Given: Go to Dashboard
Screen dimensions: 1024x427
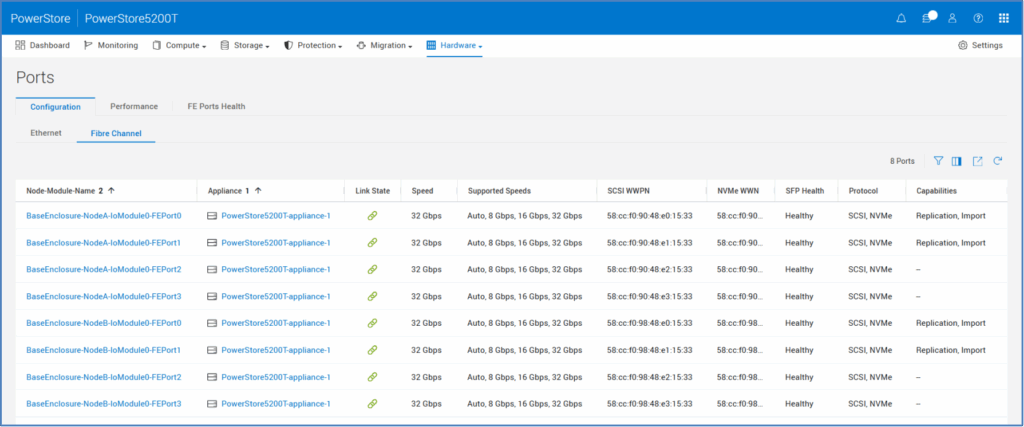Looking at the screenshot, I should (42, 46).
